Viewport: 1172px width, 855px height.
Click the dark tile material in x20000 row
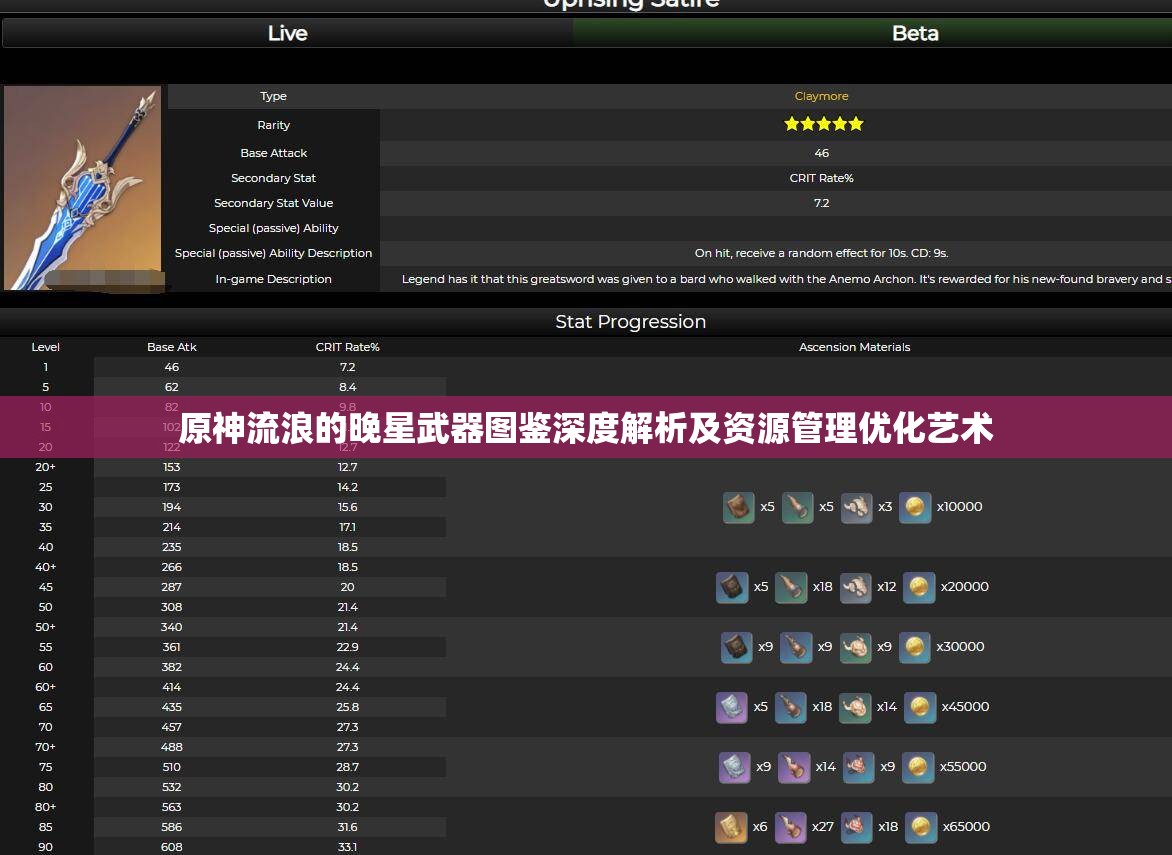pos(732,587)
